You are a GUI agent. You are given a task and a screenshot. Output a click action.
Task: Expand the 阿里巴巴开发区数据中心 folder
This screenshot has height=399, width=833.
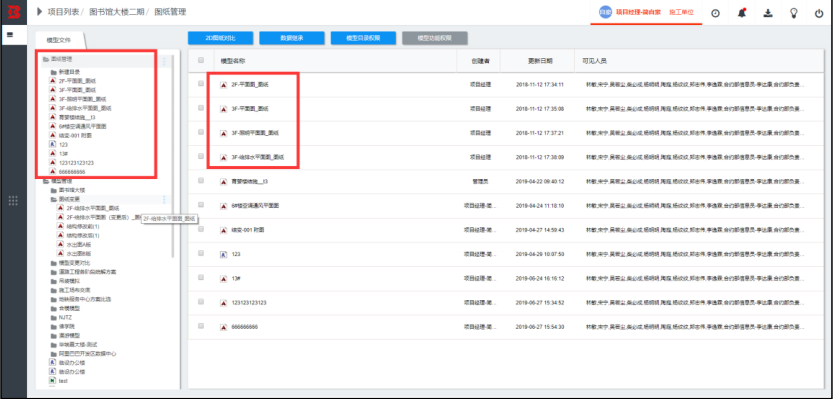pos(53,353)
